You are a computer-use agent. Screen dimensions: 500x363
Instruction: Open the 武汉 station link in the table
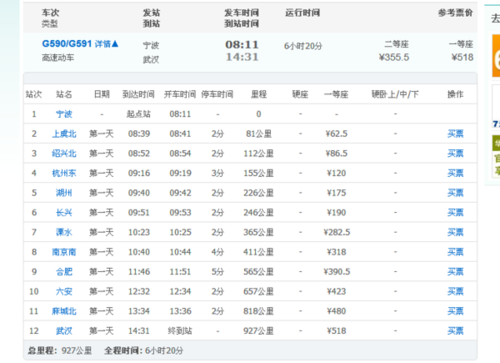point(64,331)
